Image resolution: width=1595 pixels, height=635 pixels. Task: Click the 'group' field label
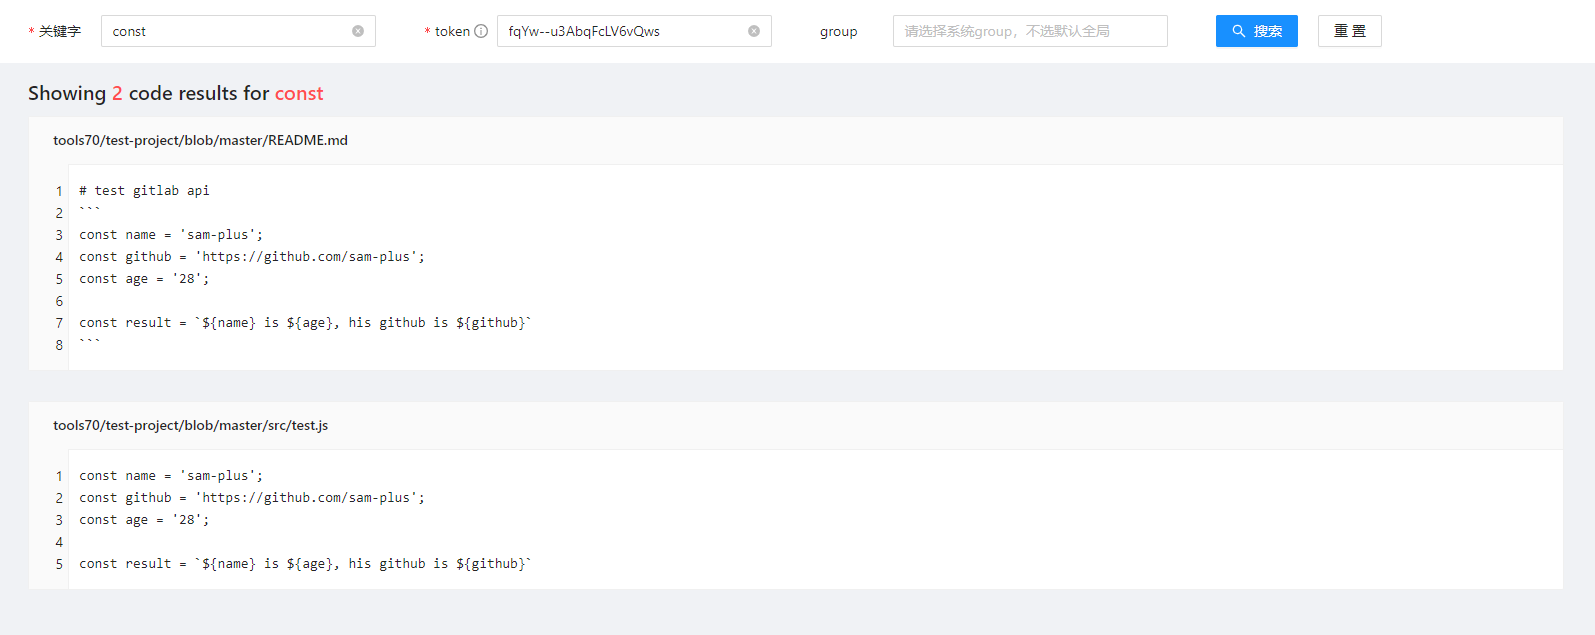coord(838,31)
